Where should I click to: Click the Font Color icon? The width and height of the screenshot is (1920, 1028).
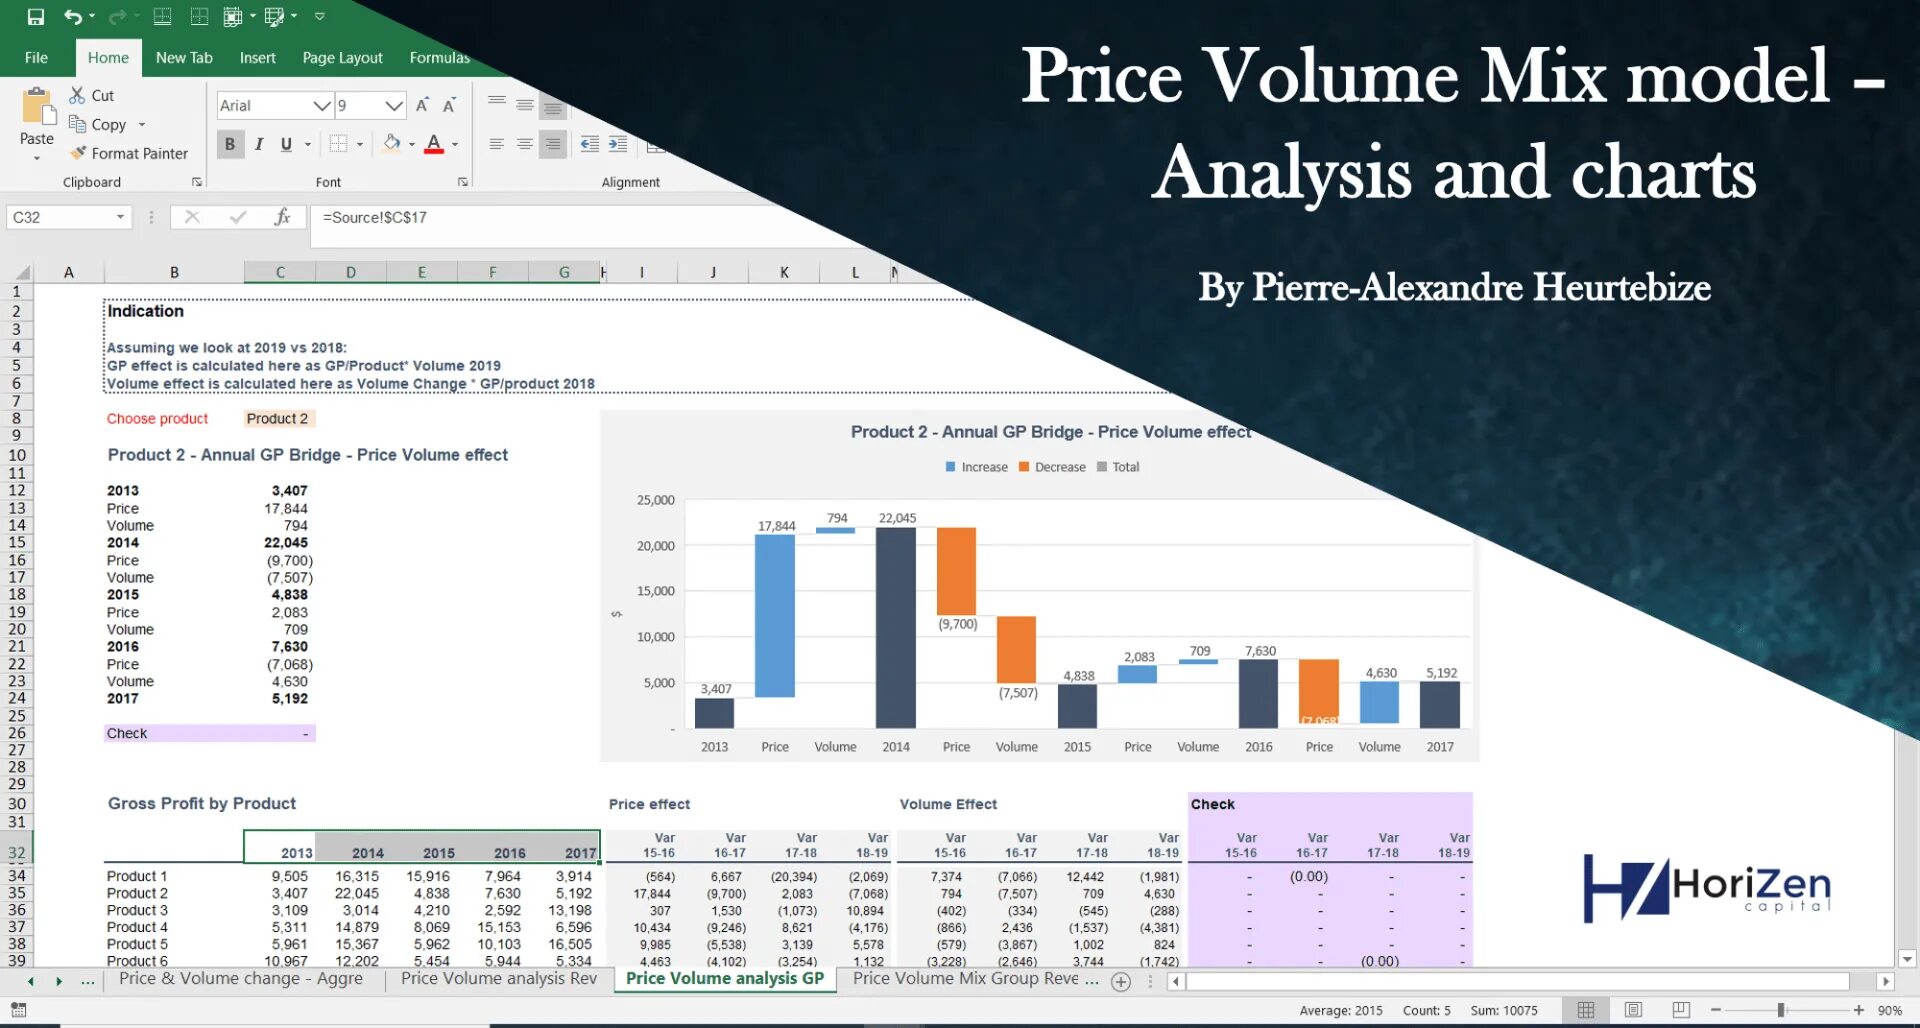pyautogui.click(x=432, y=144)
